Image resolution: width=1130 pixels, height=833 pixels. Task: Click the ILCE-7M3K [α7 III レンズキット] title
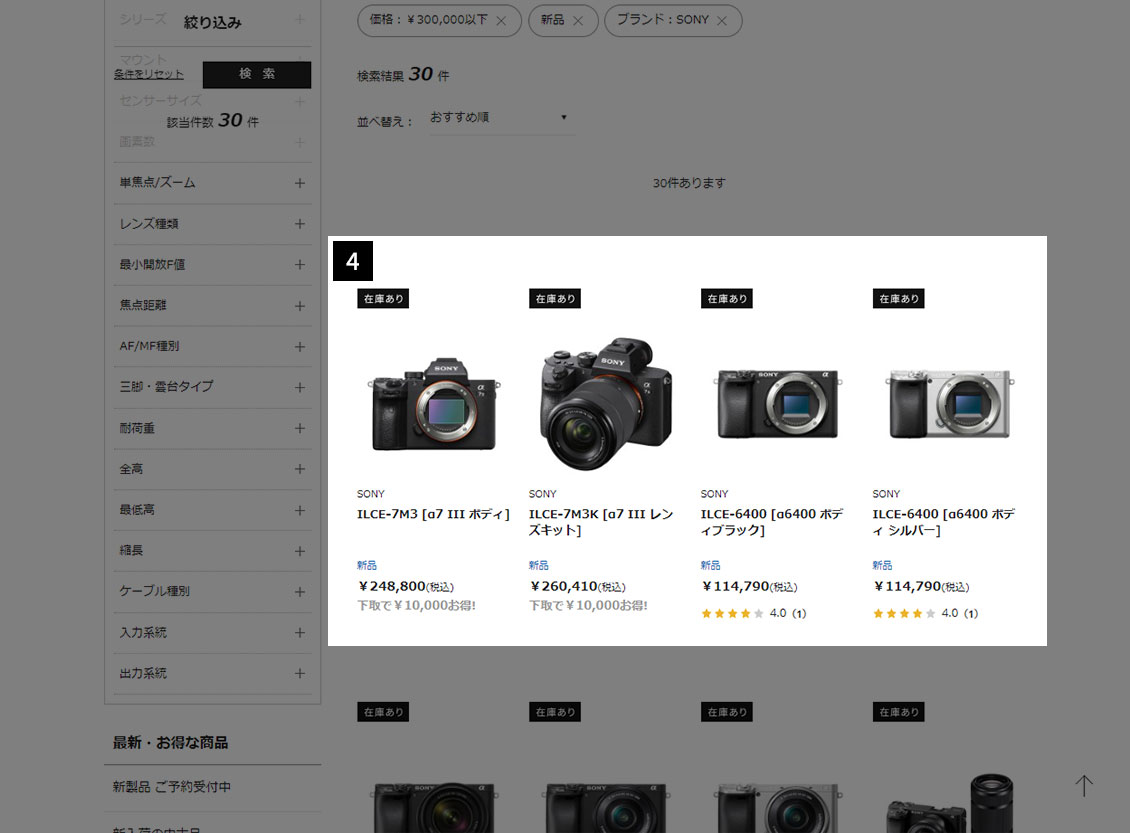pyautogui.click(x=601, y=522)
